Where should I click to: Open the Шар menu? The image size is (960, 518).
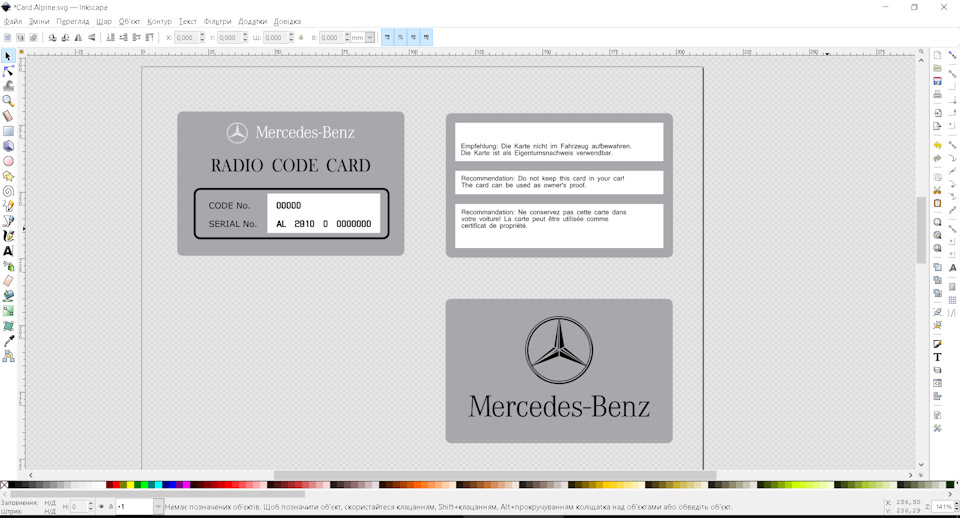coord(103,21)
